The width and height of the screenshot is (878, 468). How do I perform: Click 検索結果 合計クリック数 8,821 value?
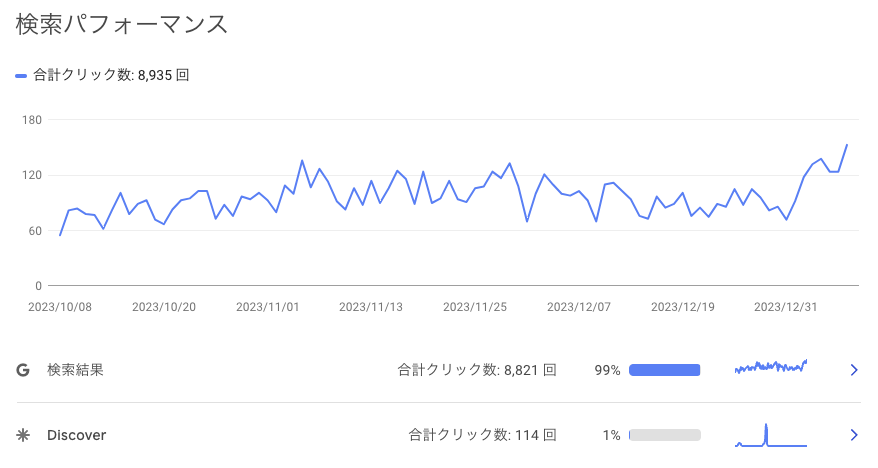pos(476,370)
